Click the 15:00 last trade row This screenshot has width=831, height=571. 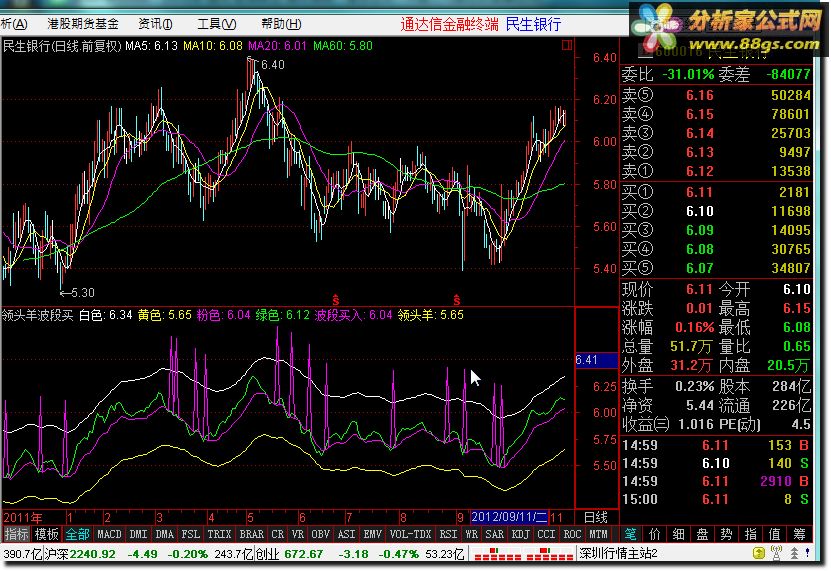click(x=716, y=499)
